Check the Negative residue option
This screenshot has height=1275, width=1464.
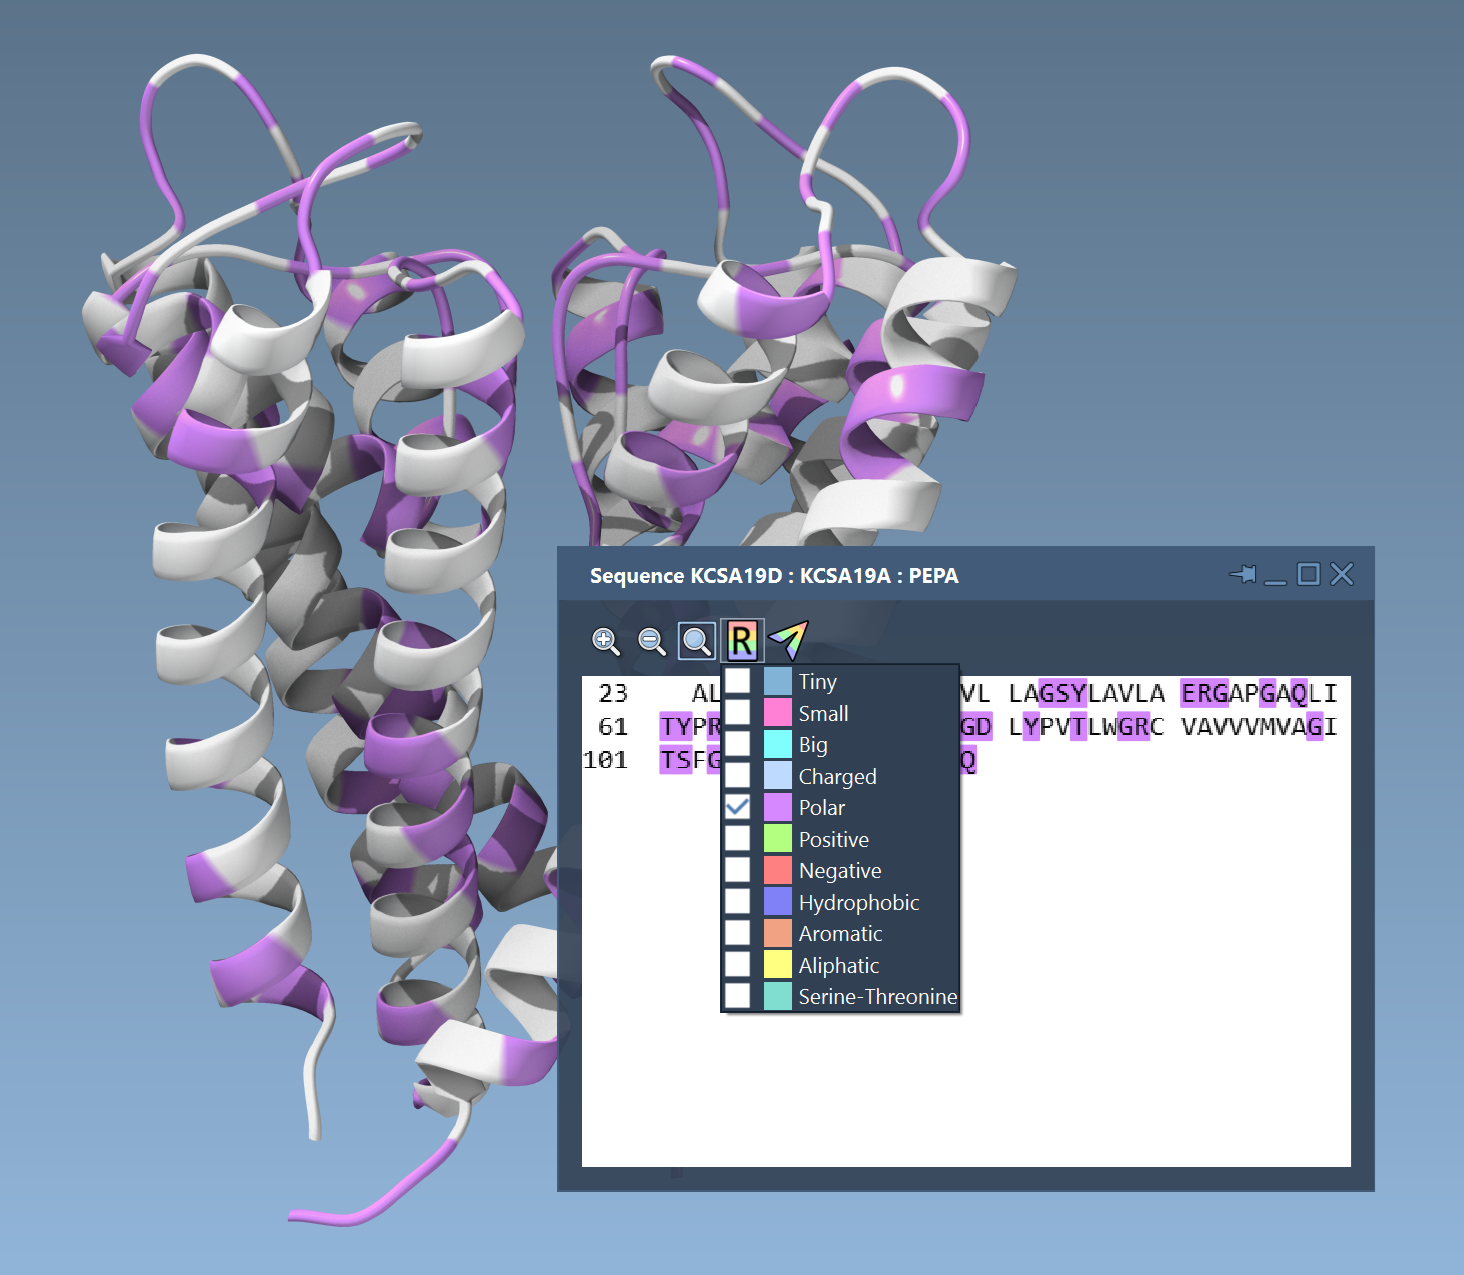coord(738,870)
